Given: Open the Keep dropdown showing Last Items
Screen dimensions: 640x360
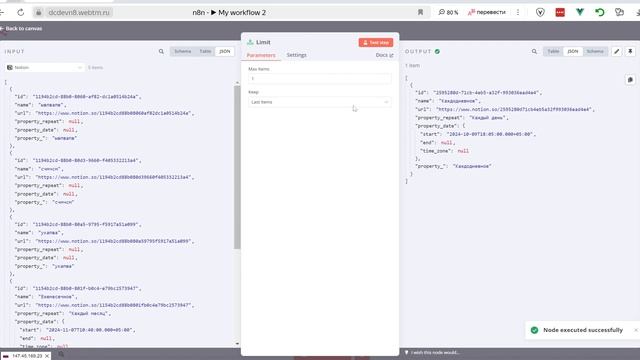Looking at the screenshot, I should tap(320, 102).
